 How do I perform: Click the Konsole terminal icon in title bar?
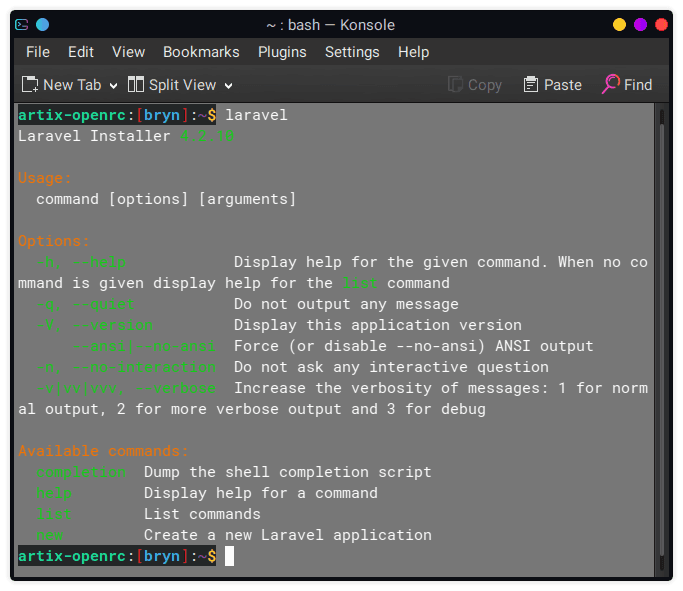[x=21, y=24]
